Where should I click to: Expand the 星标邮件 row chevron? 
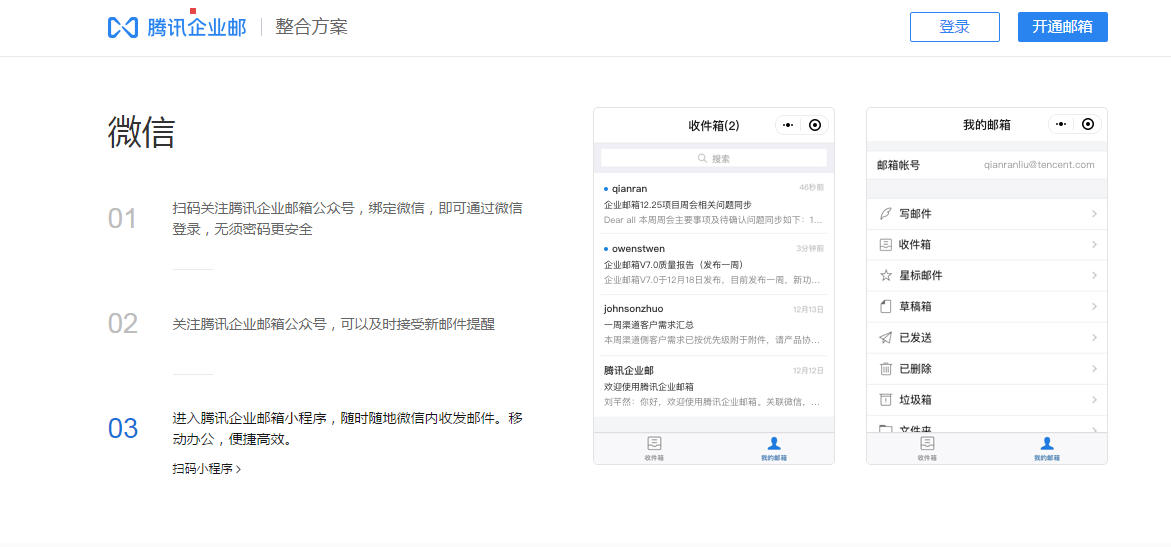[1094, 275]
